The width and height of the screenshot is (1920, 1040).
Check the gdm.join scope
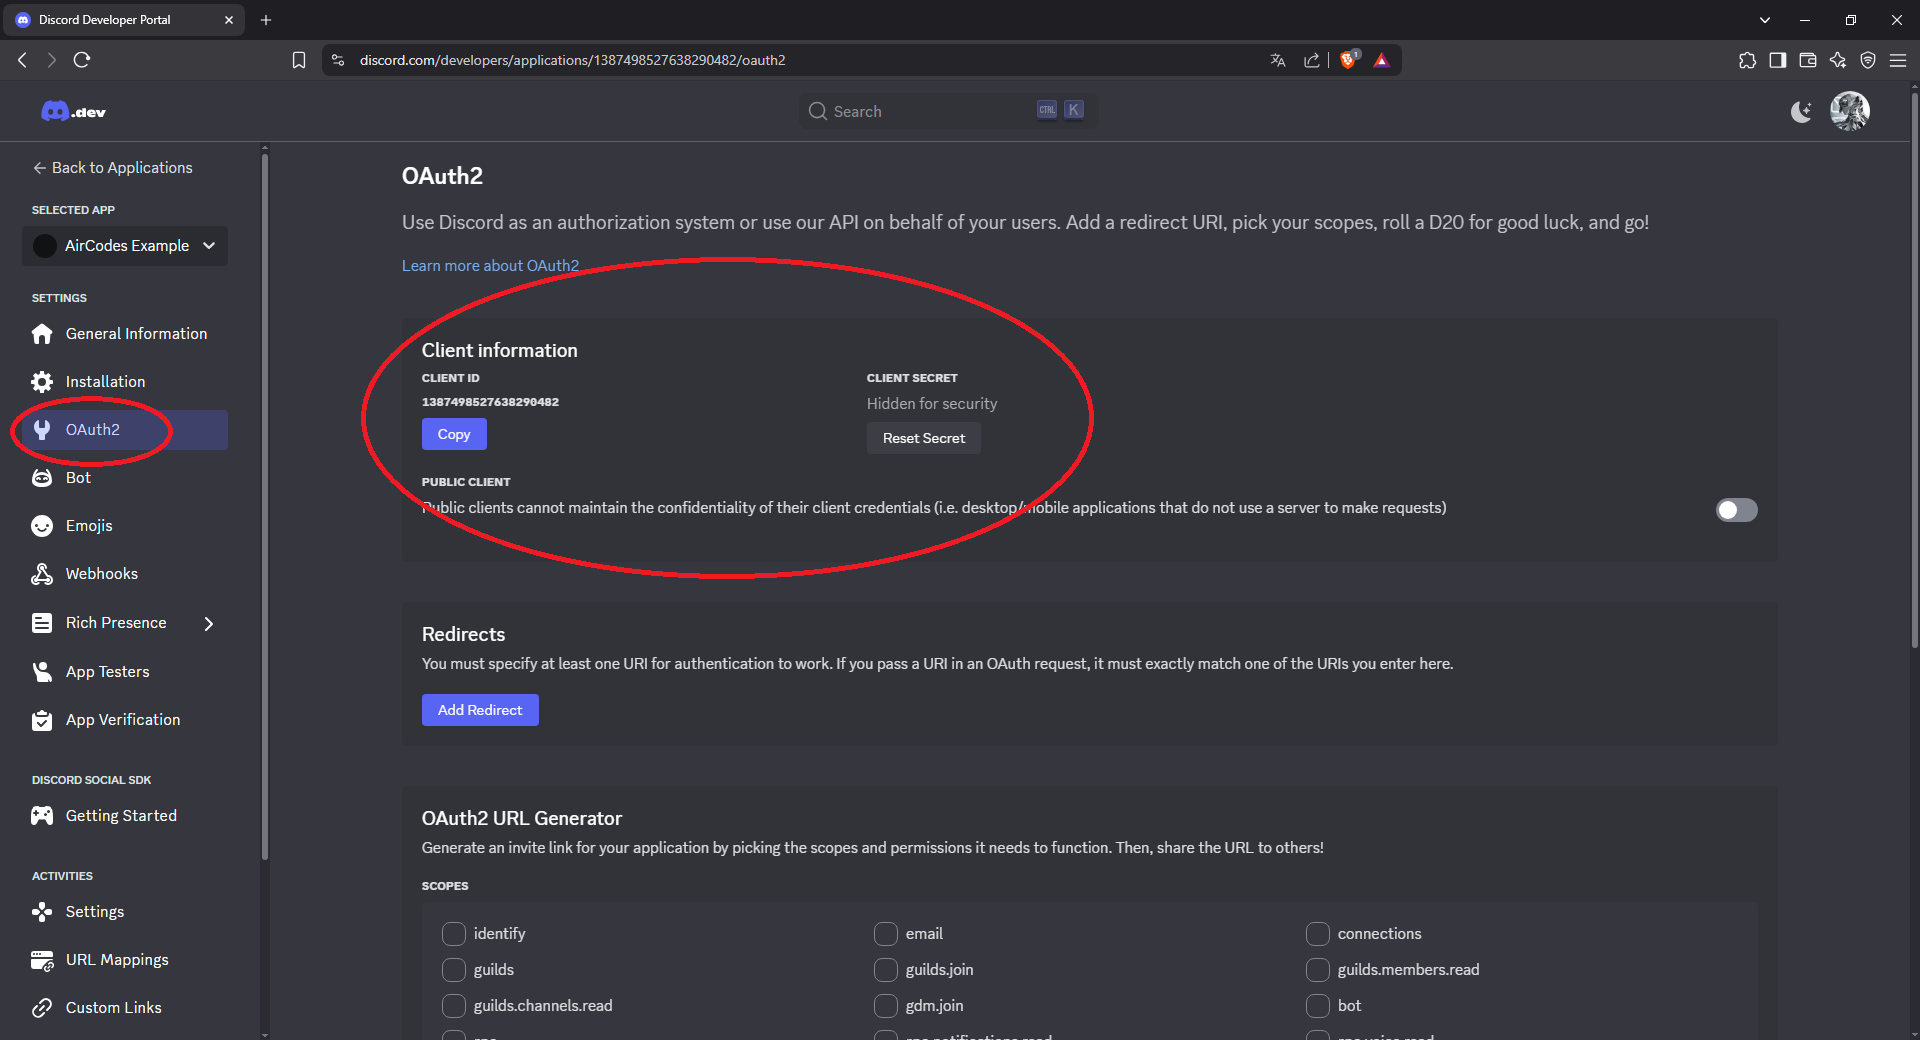[886, 1005]
